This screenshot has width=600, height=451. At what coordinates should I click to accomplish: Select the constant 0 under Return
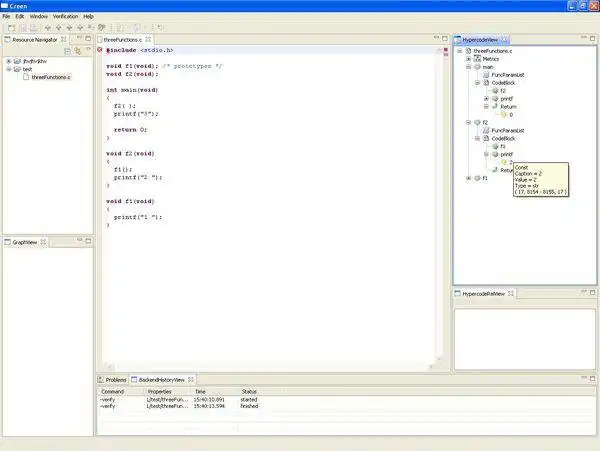point(511,115)
